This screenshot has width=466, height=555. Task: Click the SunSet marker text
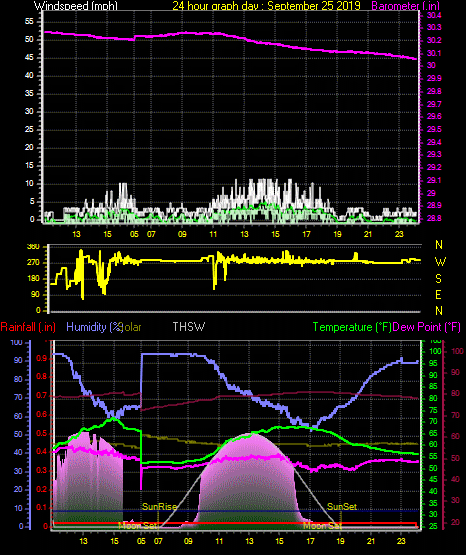[x=341, y=507]
